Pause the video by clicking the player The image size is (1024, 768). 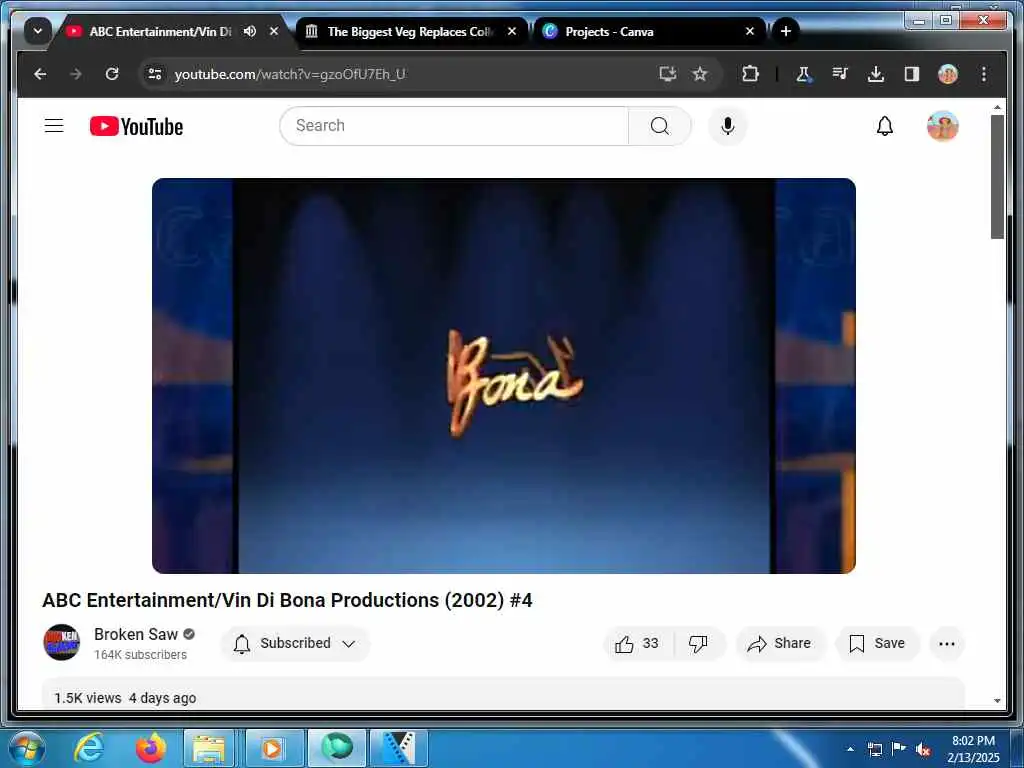point(504,376)
